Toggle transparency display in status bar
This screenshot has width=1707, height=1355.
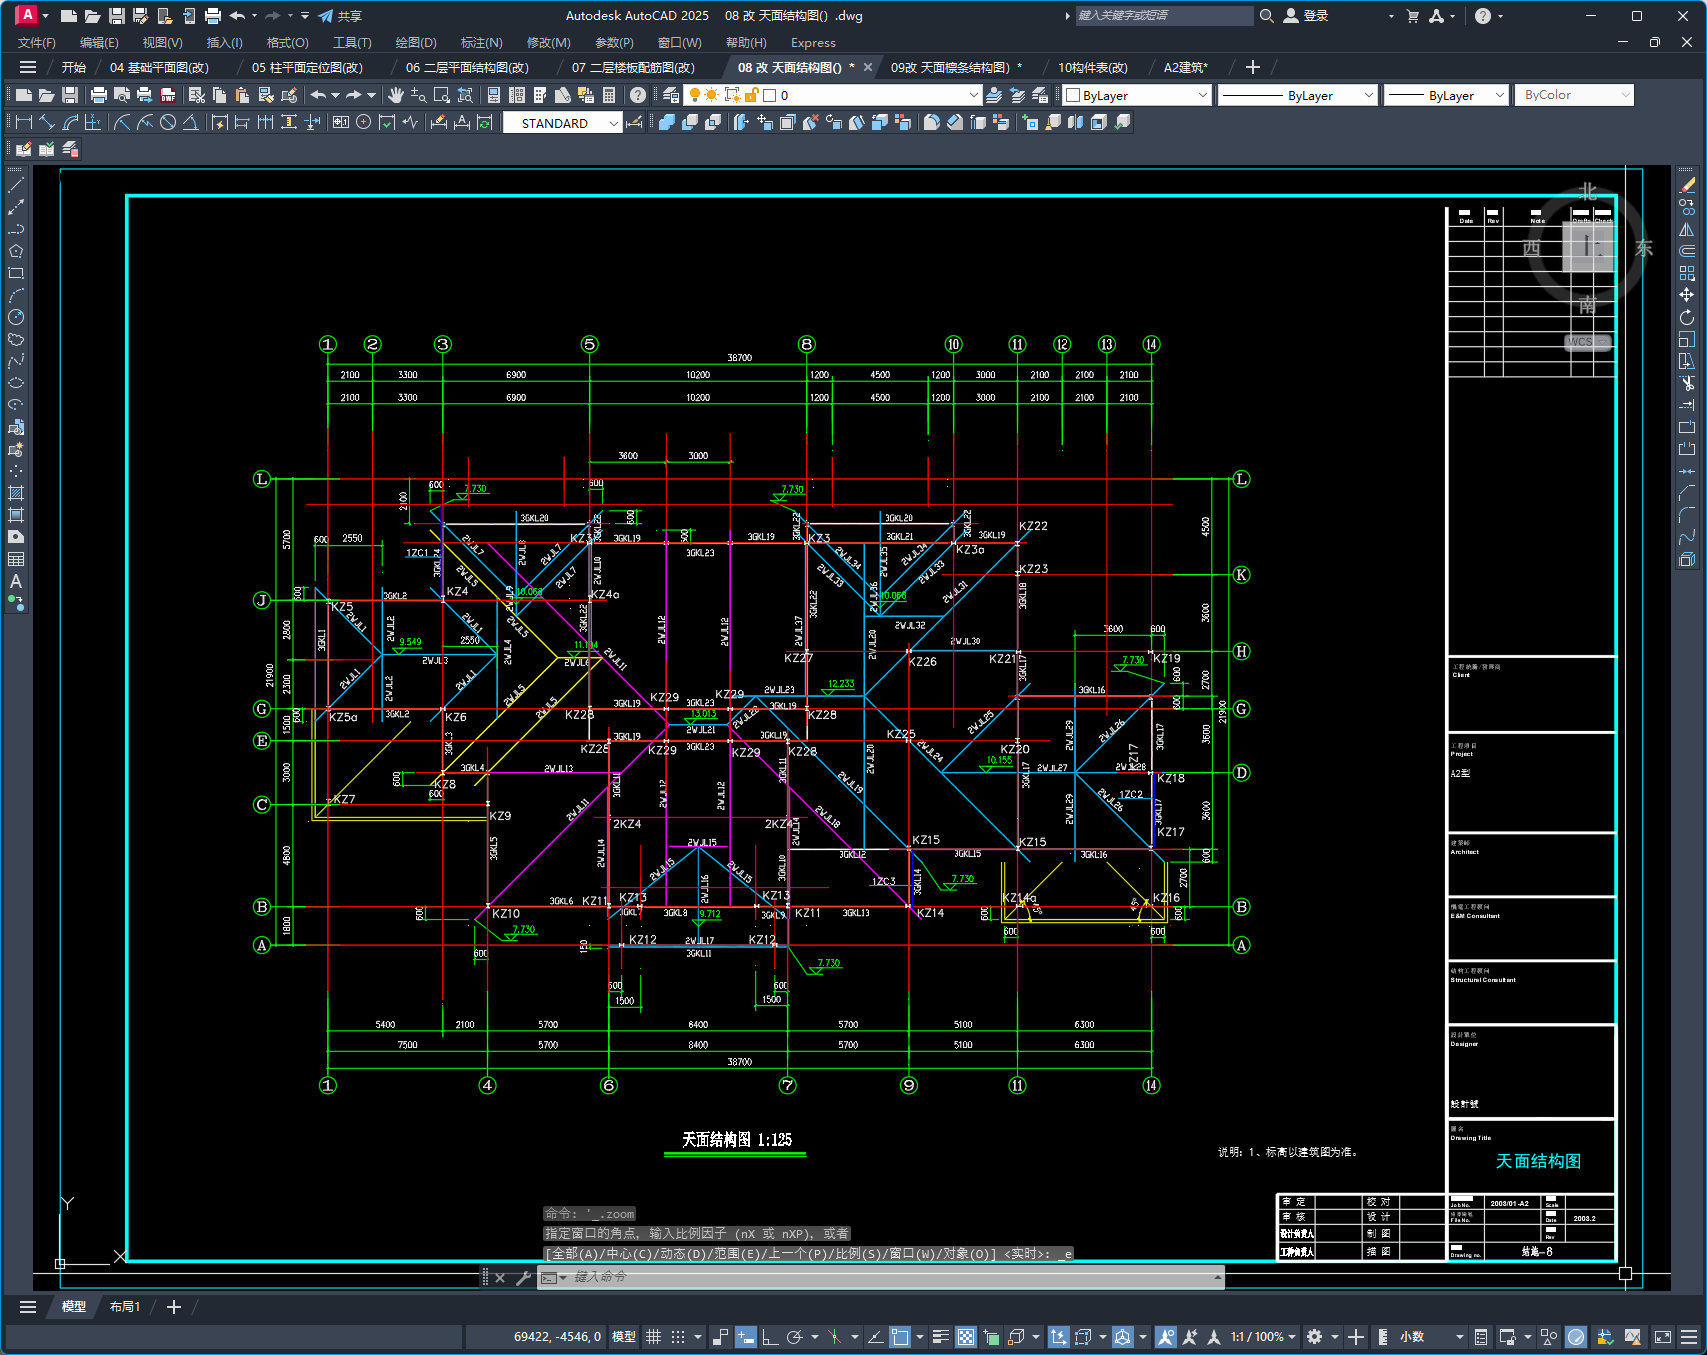(x=966, y=1337)
